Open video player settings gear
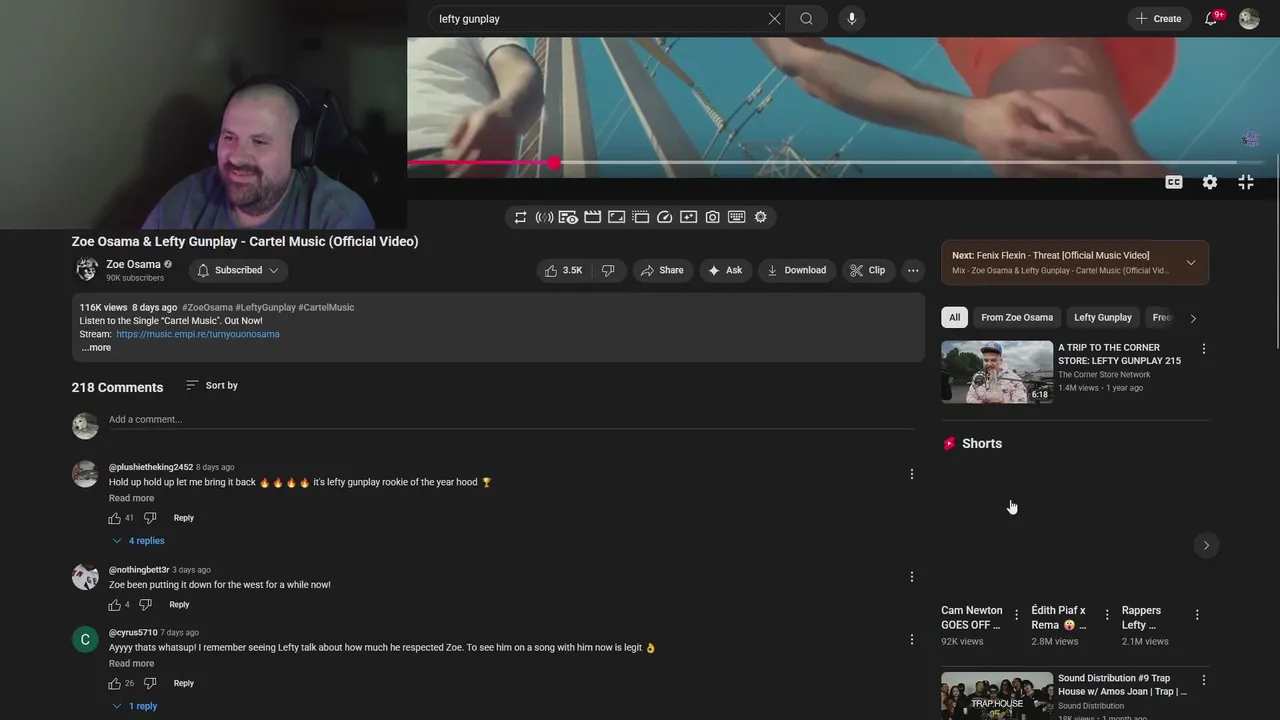1280x720 pixels. 1210,182
